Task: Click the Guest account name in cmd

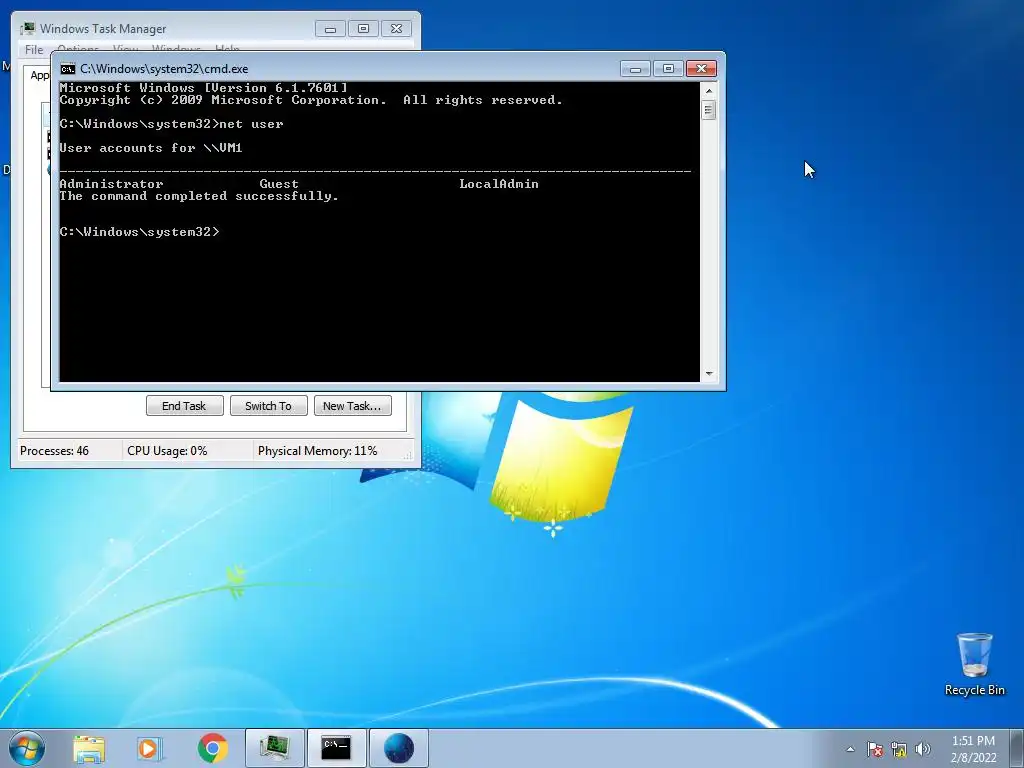Action: tap(279, 184)
